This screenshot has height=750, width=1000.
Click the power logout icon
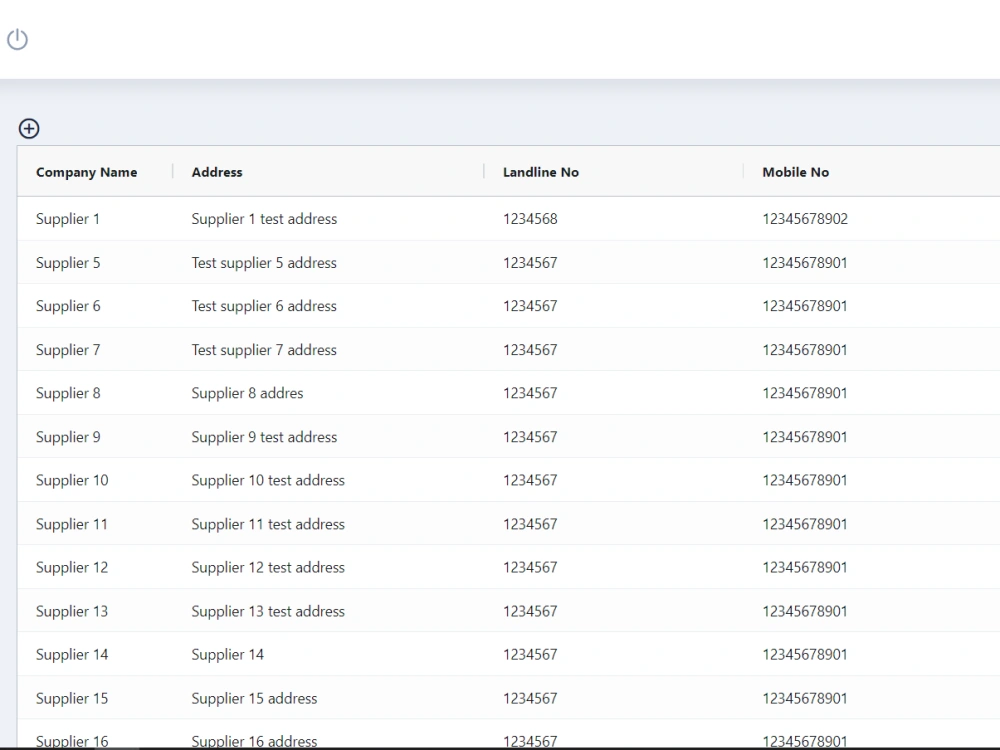(17, 40)
